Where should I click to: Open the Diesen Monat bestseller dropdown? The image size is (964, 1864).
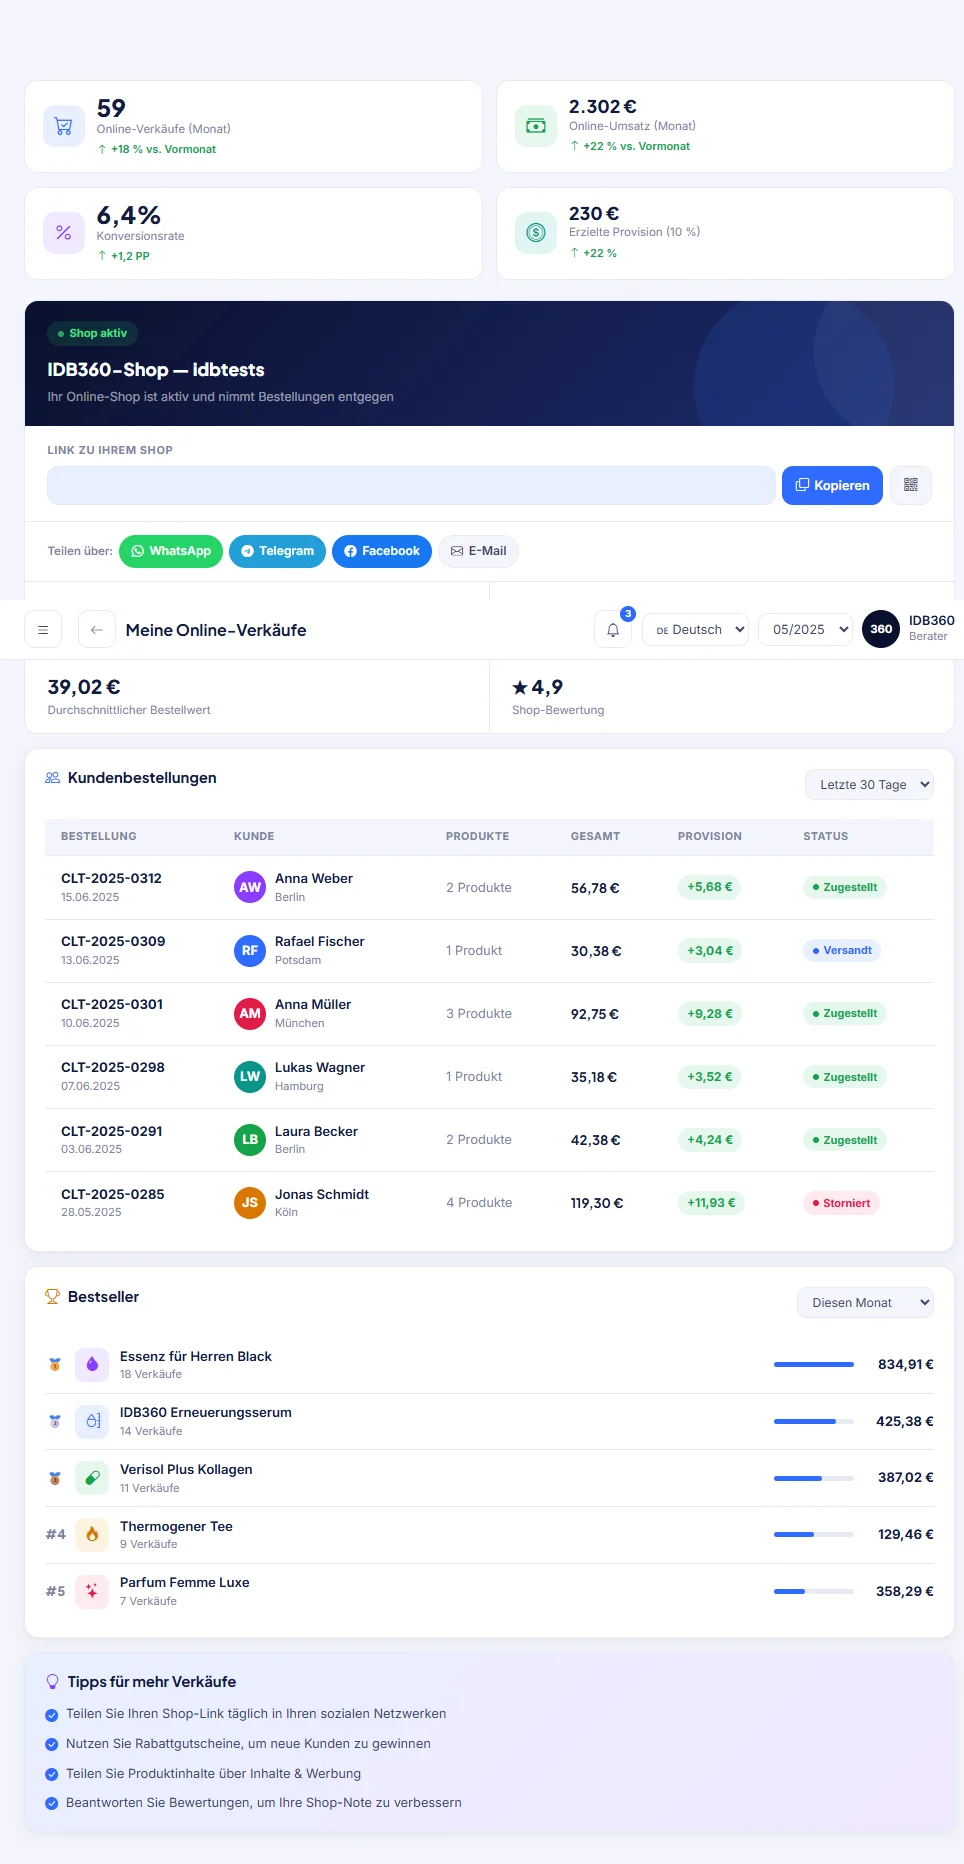(865, 1303)
